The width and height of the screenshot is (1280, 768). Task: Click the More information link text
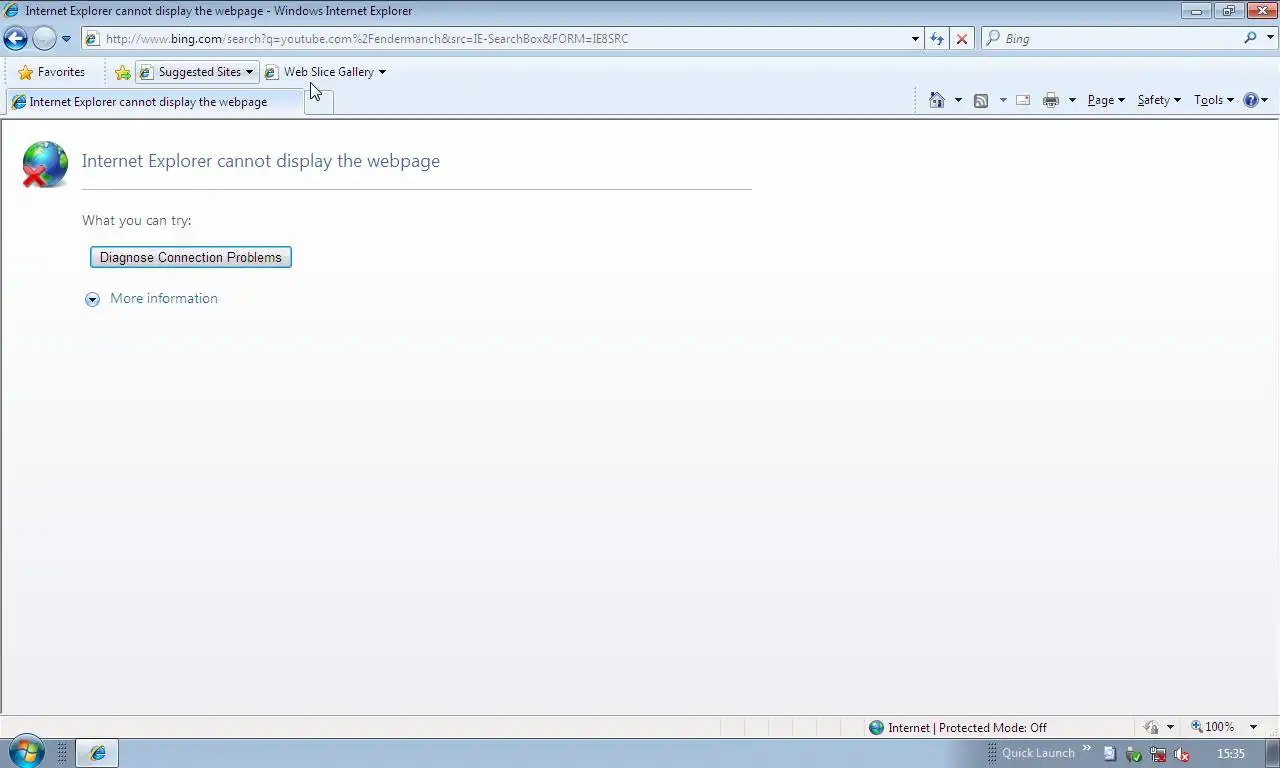tap(164, 298)
